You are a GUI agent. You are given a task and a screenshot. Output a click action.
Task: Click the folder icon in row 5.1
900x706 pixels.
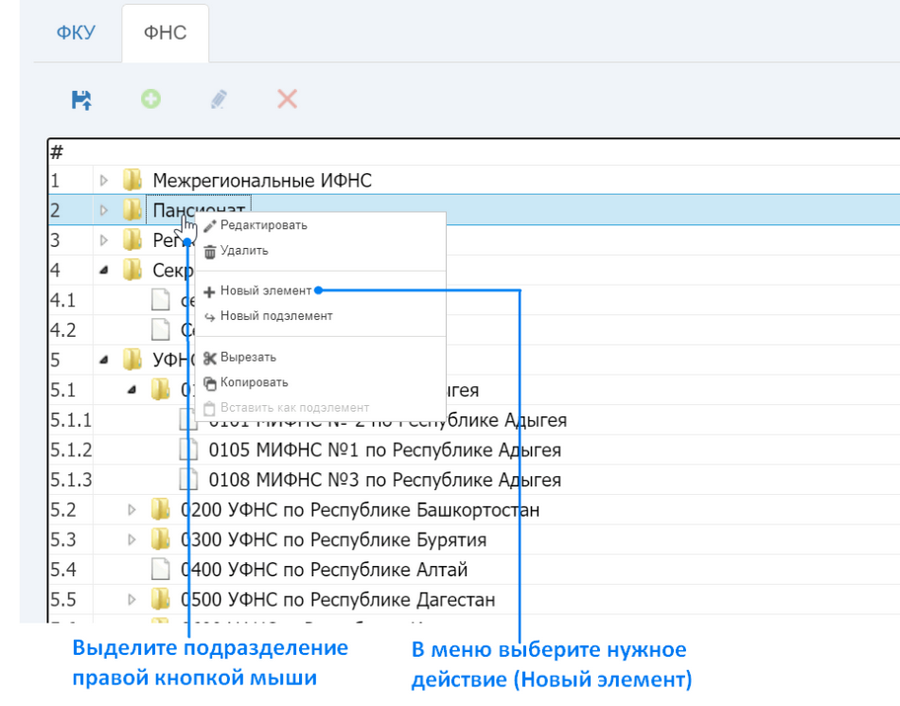pyautogui.click(x=161, y=389)
